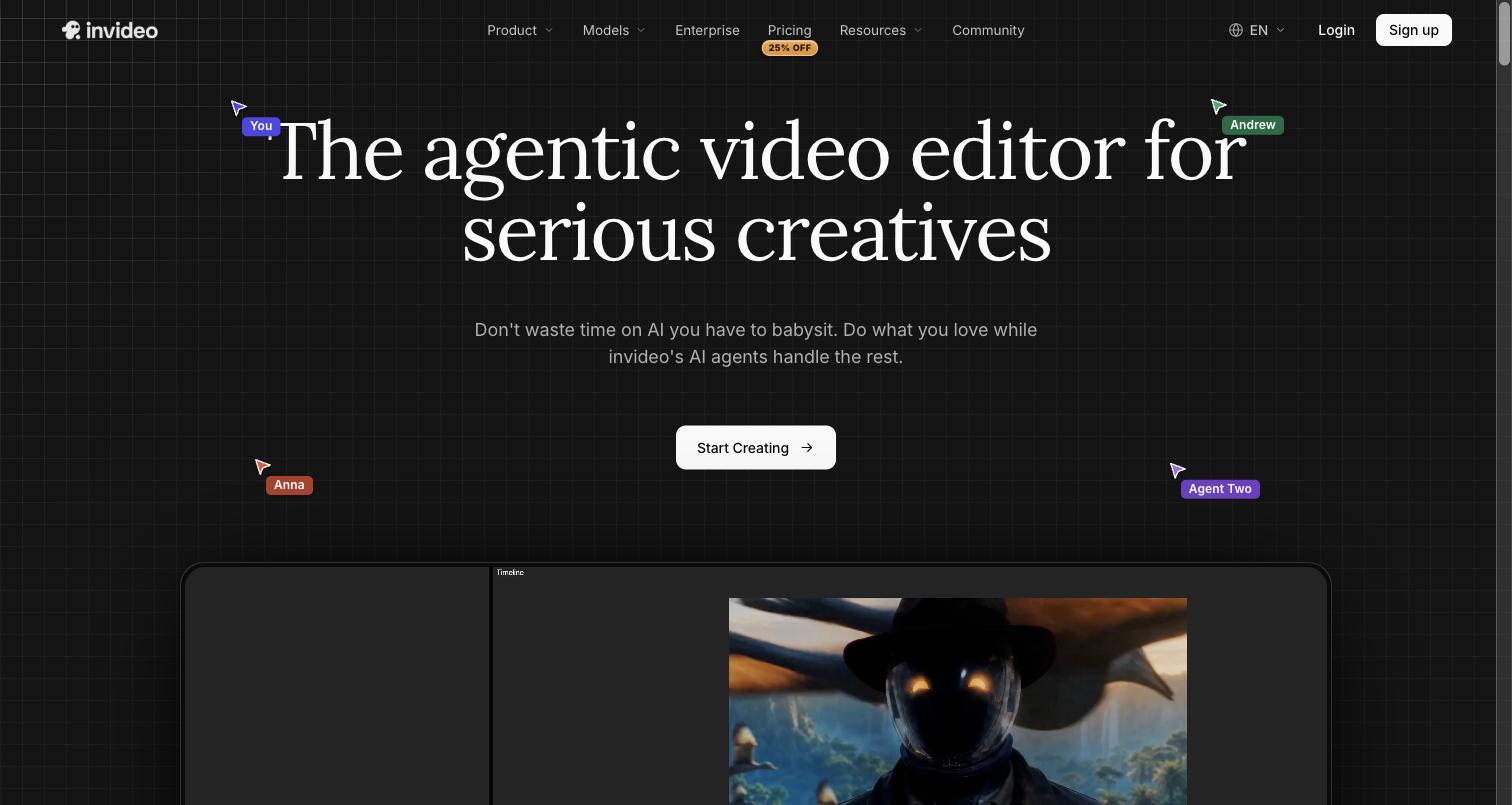Viewport: 1512px width, 805px height.
Task: Click the Anna cursor label
Action: [289, 485]
